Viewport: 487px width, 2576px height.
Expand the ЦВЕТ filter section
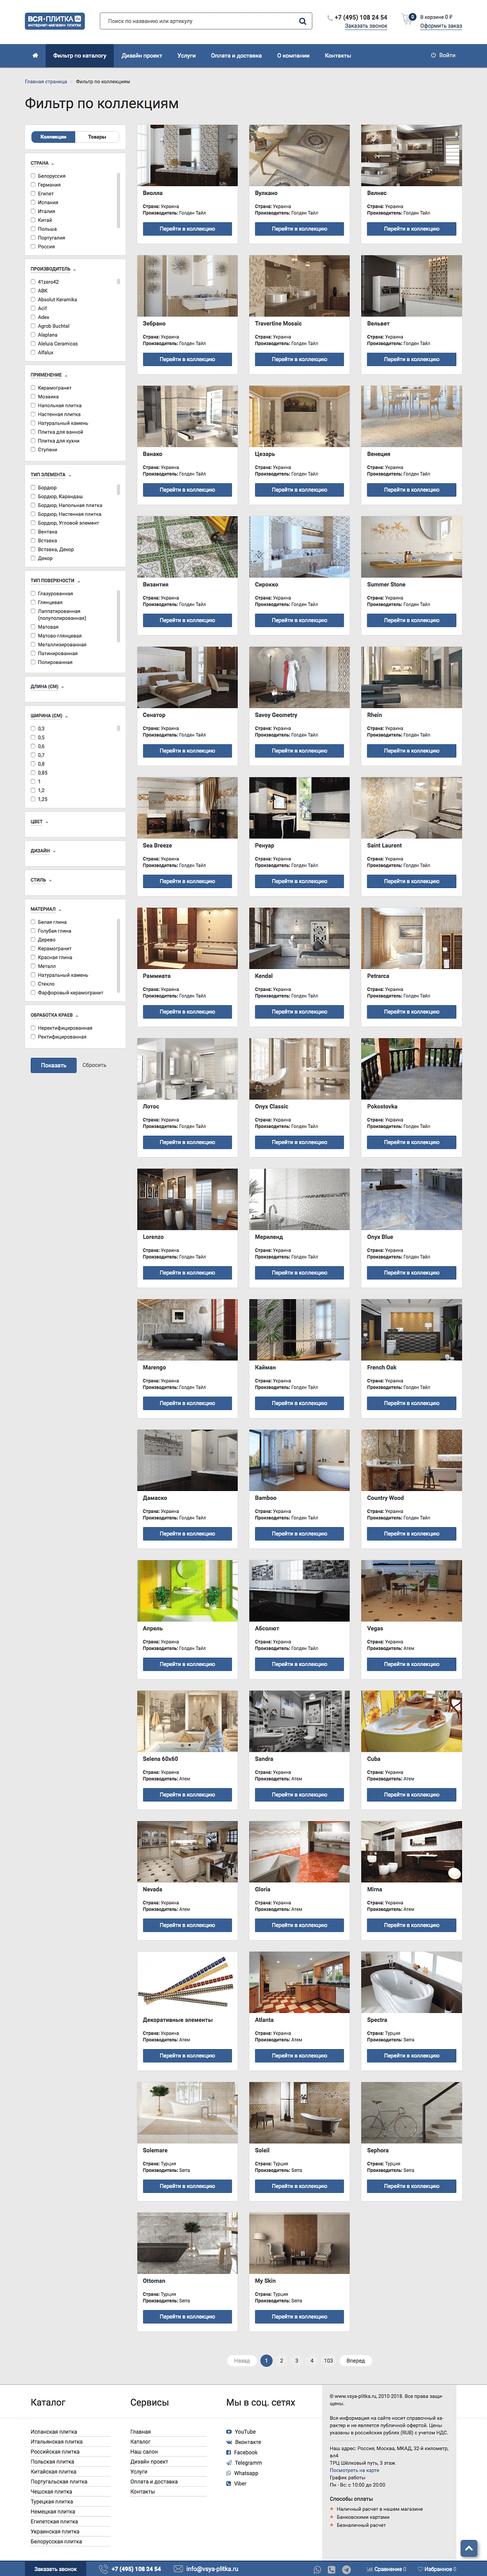click(39, 822)
